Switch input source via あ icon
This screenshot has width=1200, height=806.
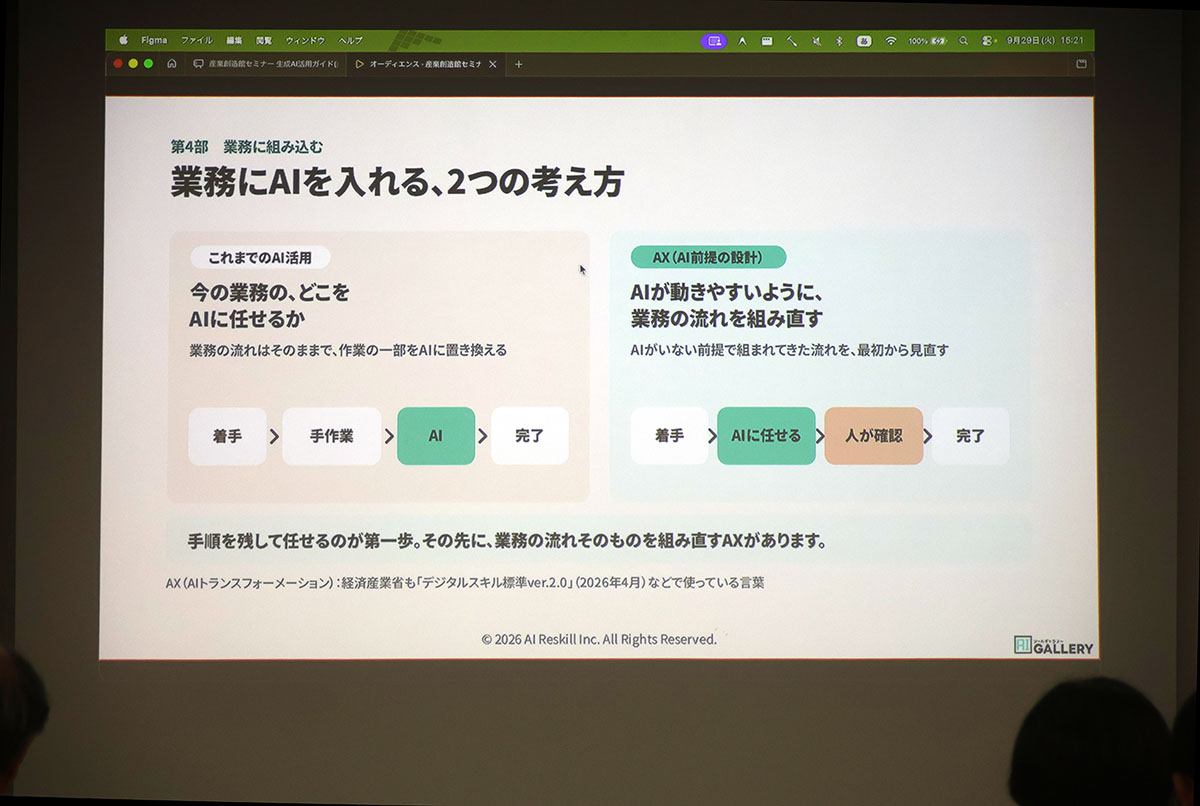coord(864,41)
